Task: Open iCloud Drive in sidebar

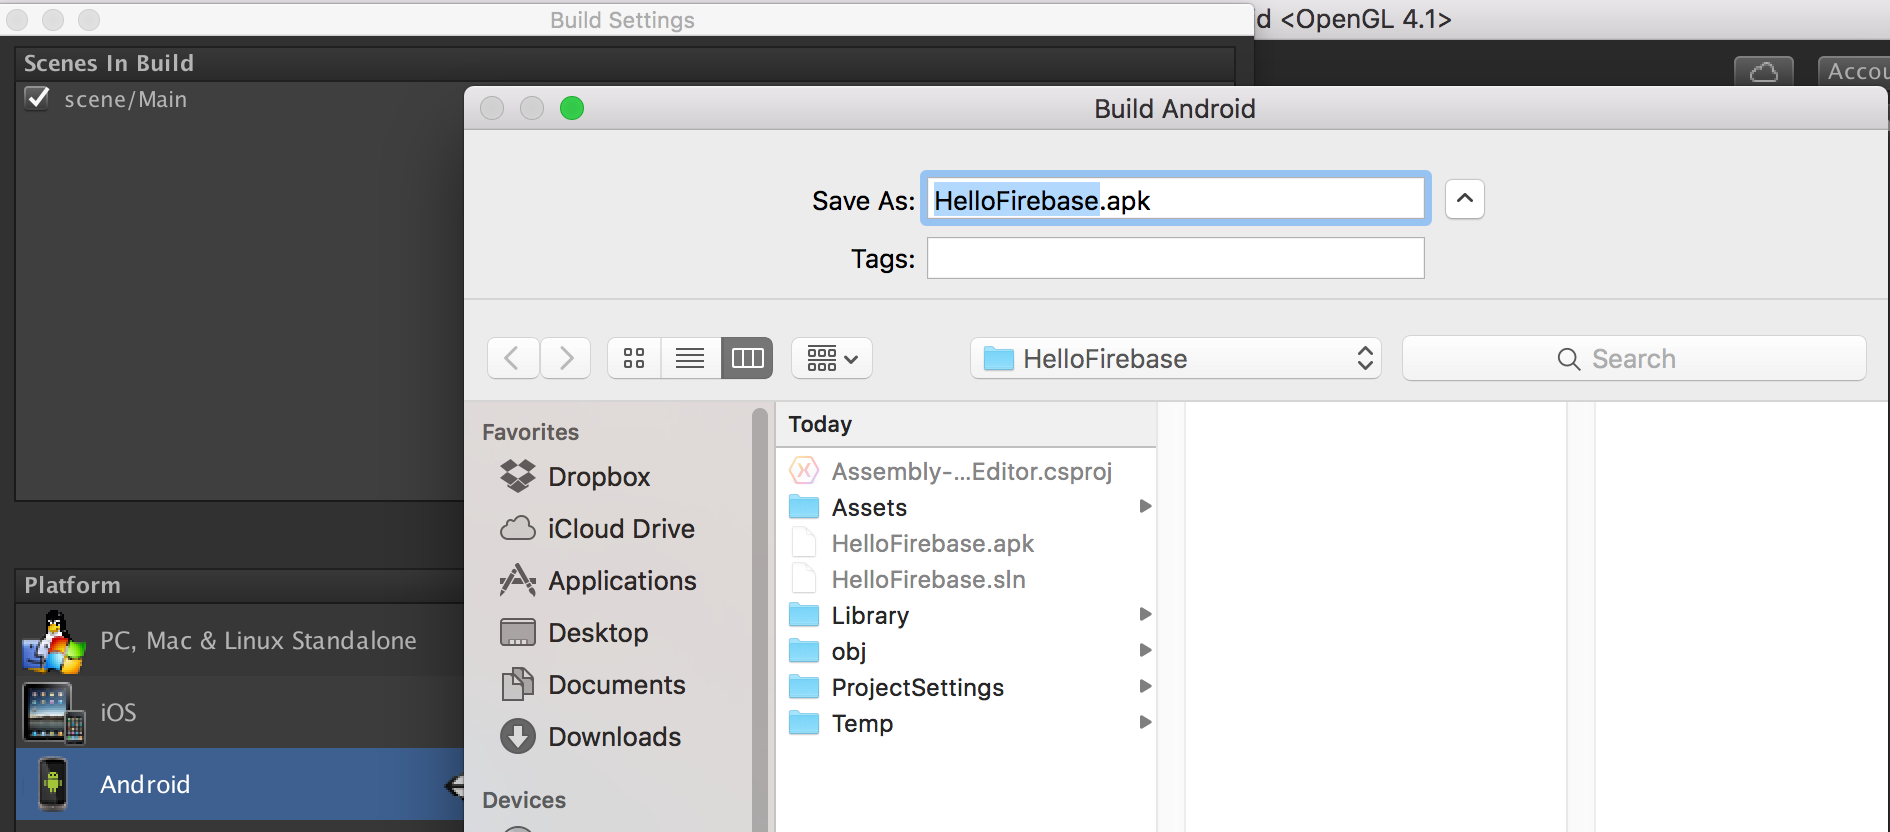Action: 621,529
